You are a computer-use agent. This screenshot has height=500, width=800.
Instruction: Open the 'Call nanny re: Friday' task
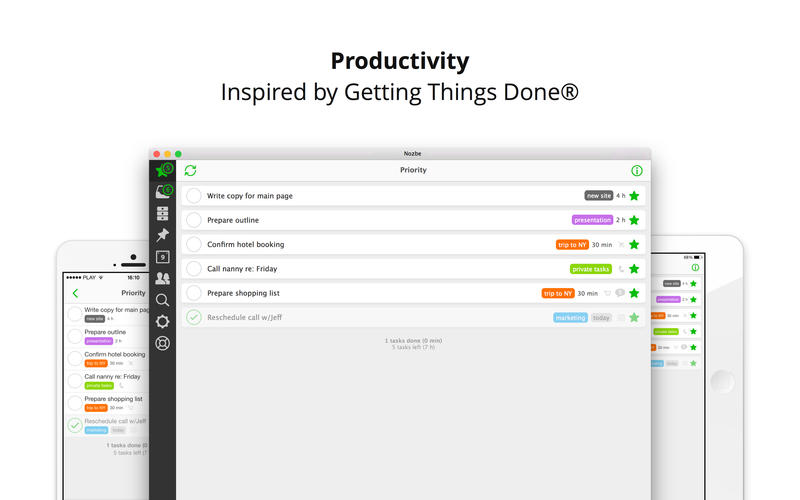(x=242, y=269)
